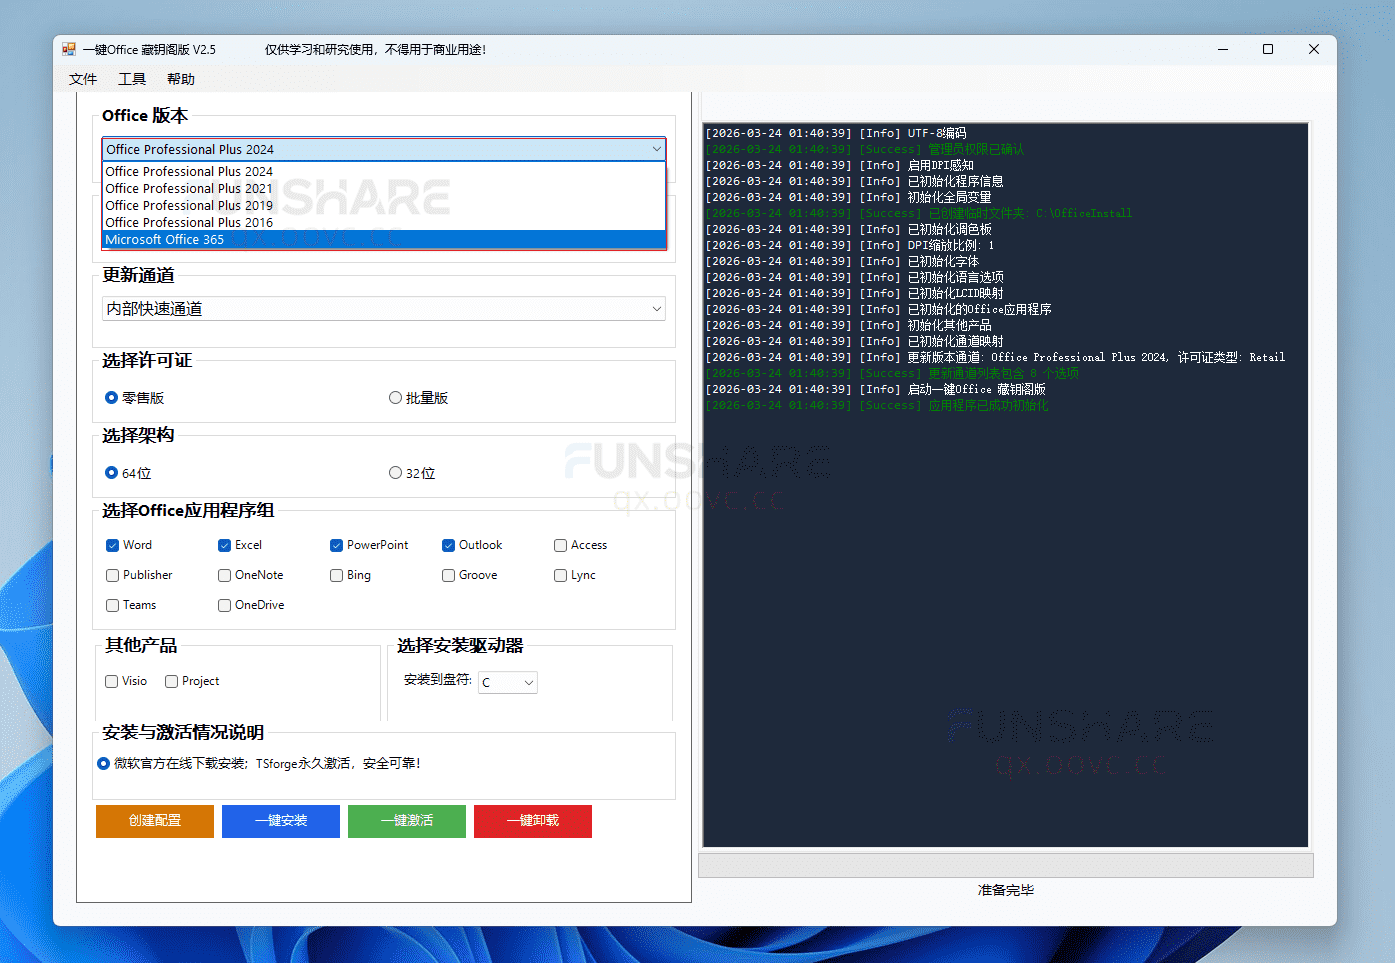Screen dimensions: 1395x963
Task: Click the green 一键激活 button
Action: pos(407,821)
